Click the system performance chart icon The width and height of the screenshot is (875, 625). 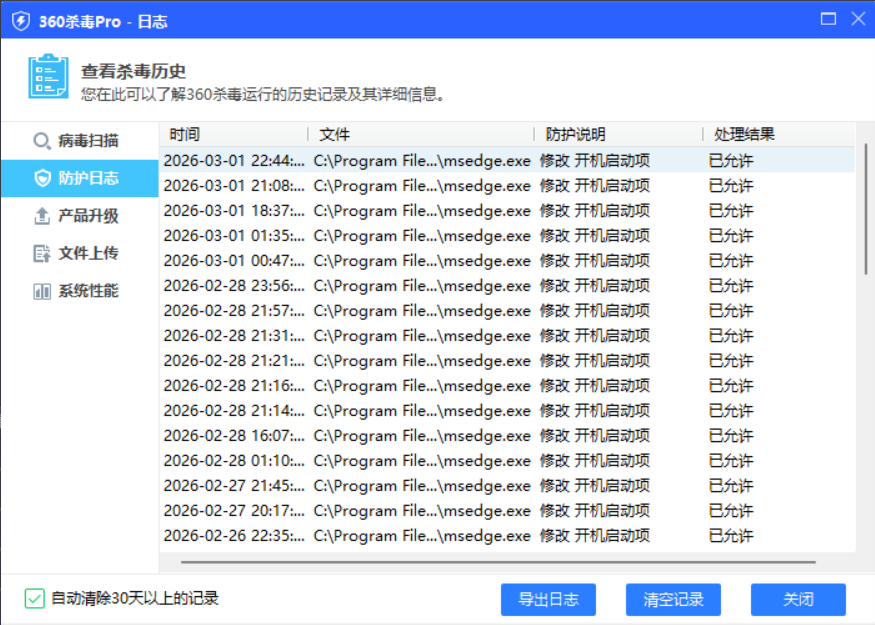(42, 291)
